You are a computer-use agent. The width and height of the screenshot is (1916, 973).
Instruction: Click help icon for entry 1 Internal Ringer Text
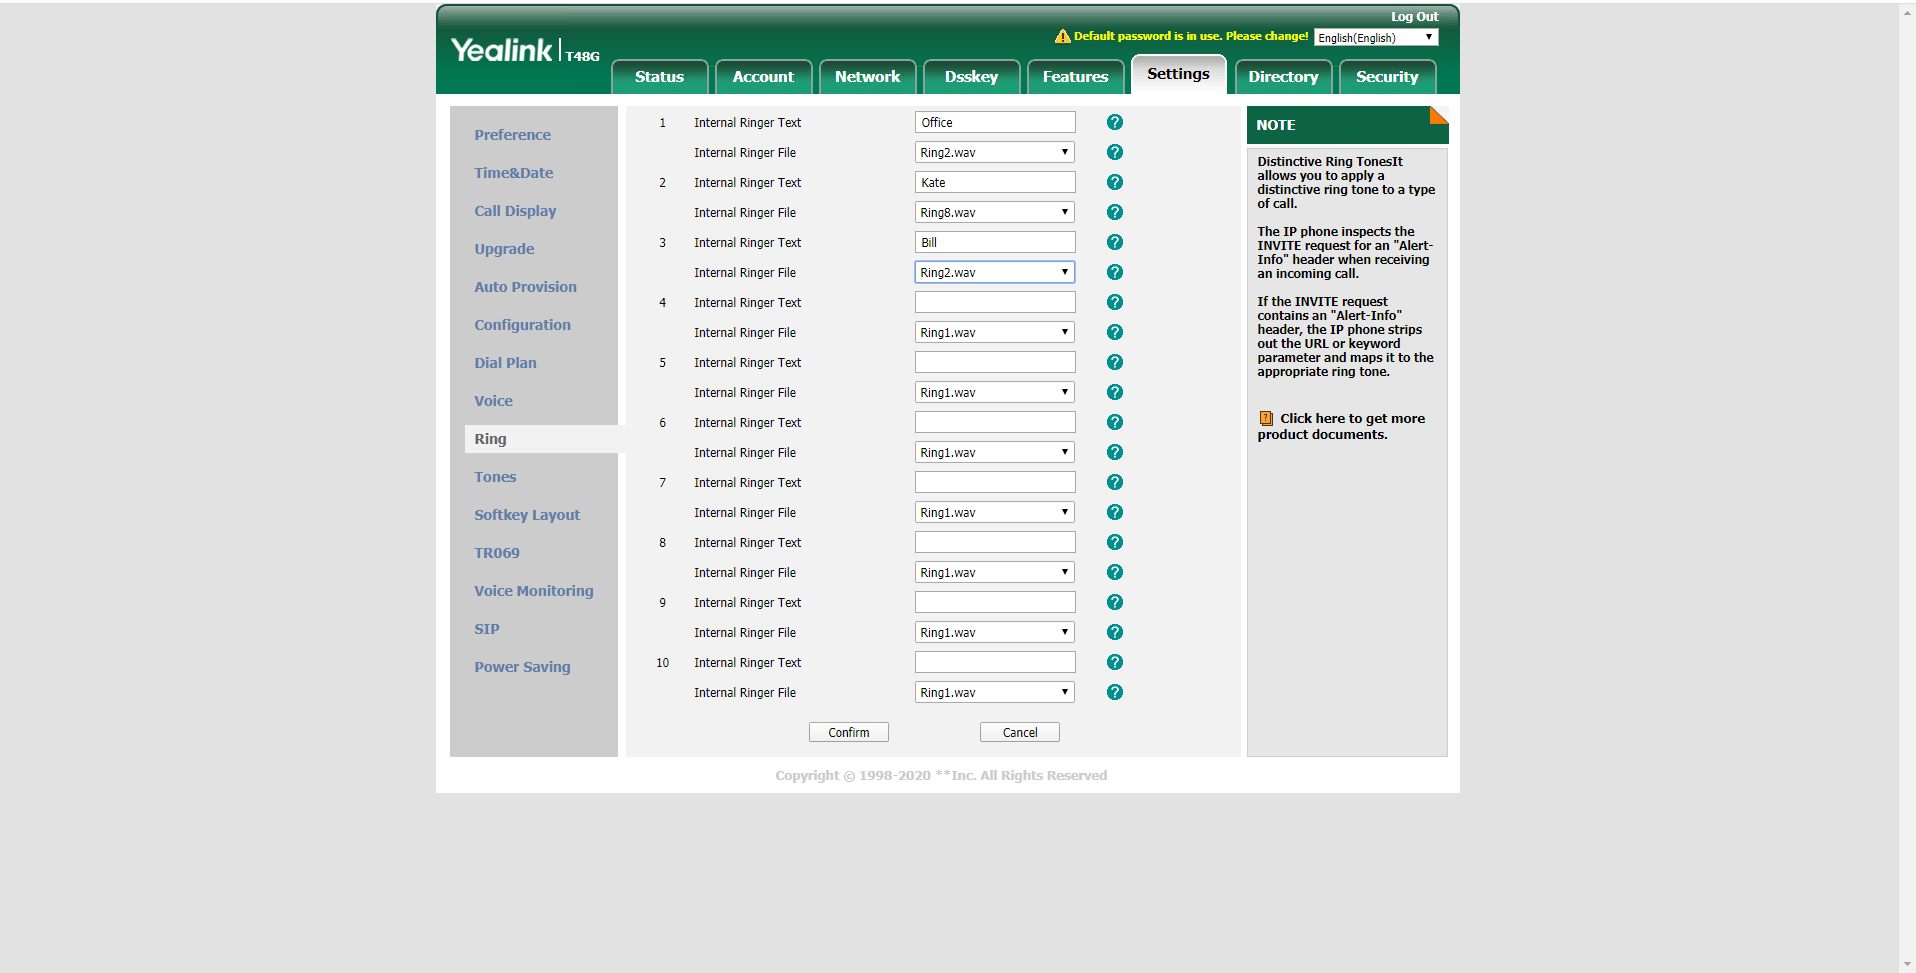1115,122
